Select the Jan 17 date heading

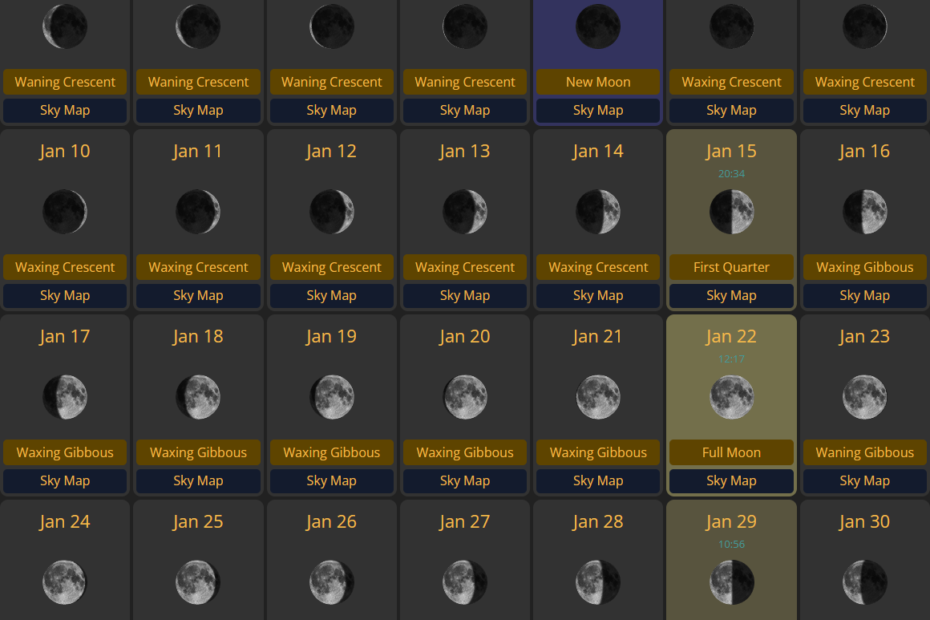click(x=65, y=336)
